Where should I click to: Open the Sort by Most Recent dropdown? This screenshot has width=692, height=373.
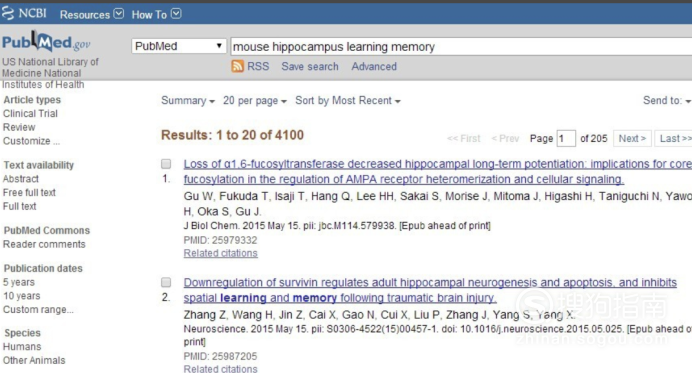point(348,101)
